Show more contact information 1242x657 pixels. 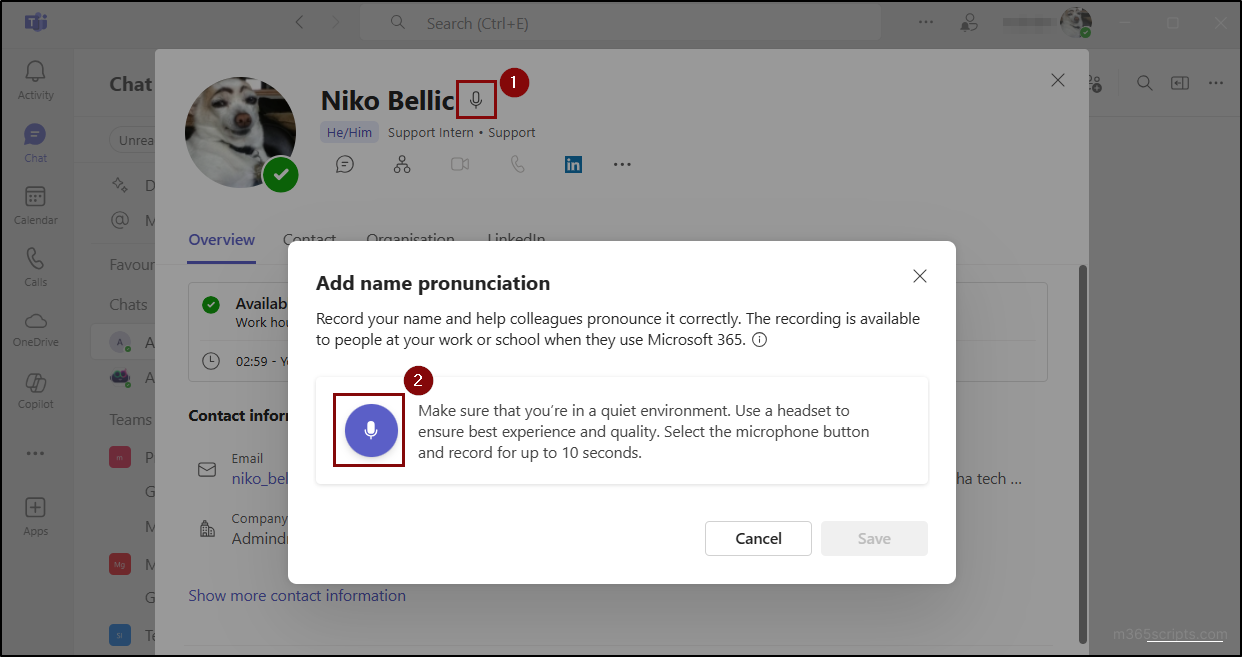point(297,595)
